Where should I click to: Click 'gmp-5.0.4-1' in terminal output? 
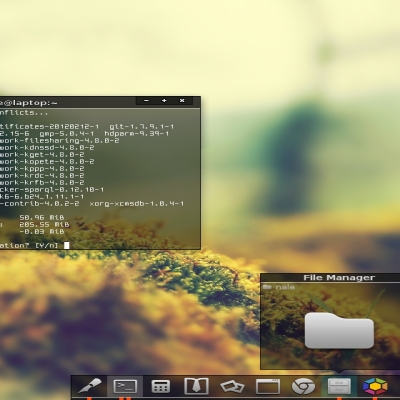[x=67, y=134]
